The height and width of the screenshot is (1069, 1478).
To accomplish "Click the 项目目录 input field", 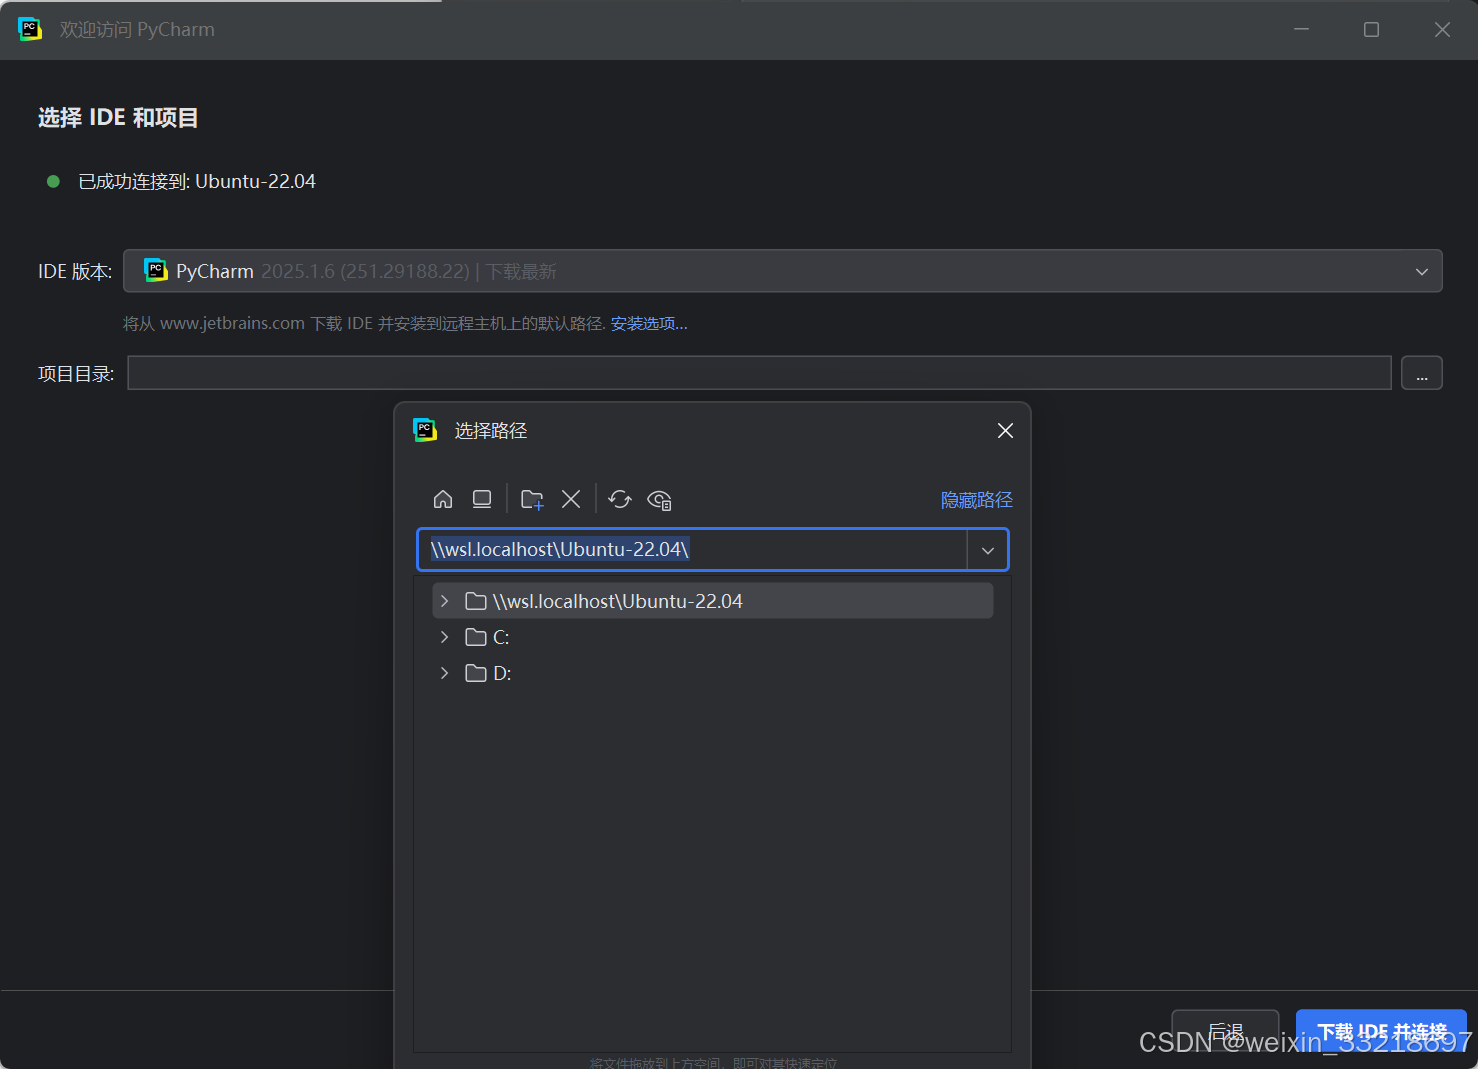I will 759,373.
